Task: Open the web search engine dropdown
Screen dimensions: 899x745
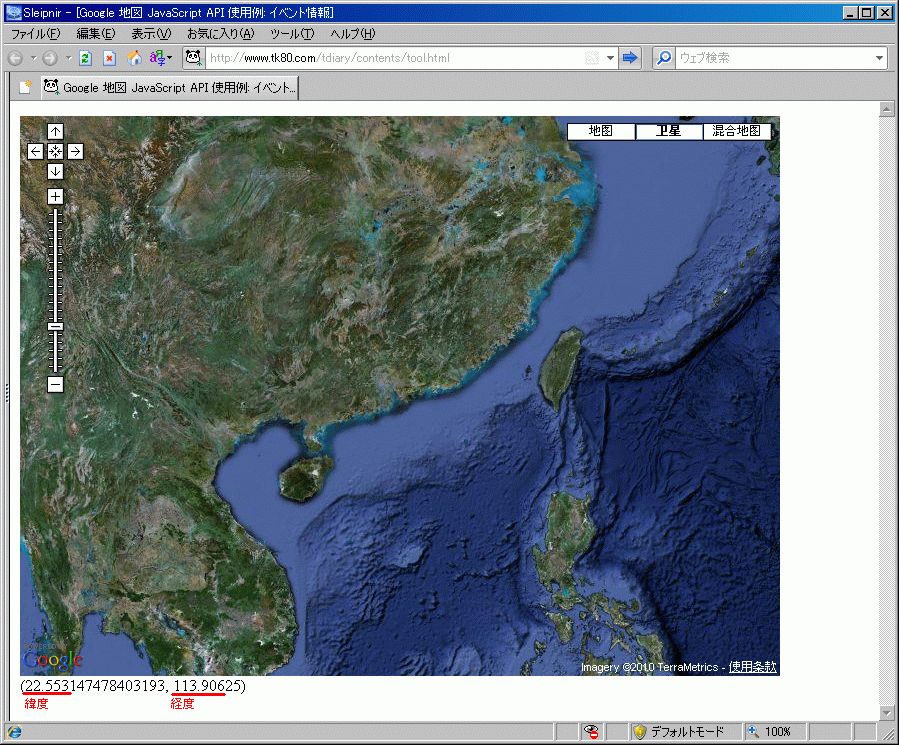Action: tap(880, 58)
